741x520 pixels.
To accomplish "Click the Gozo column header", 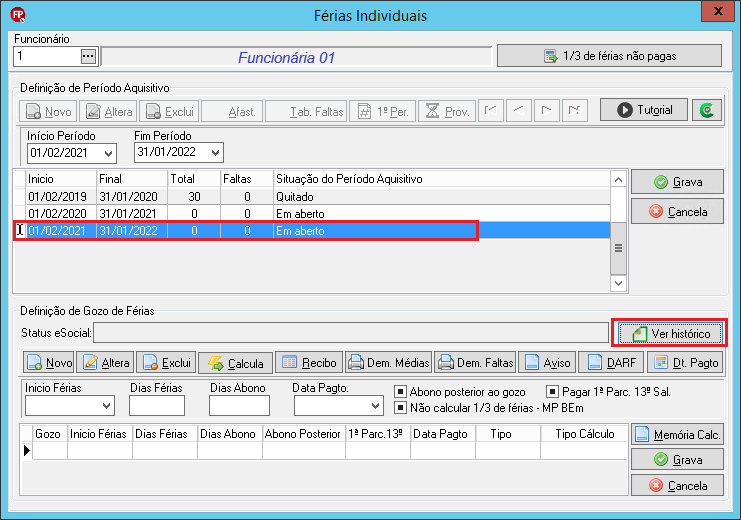I will pyautogui.click(x=50, y=434).
